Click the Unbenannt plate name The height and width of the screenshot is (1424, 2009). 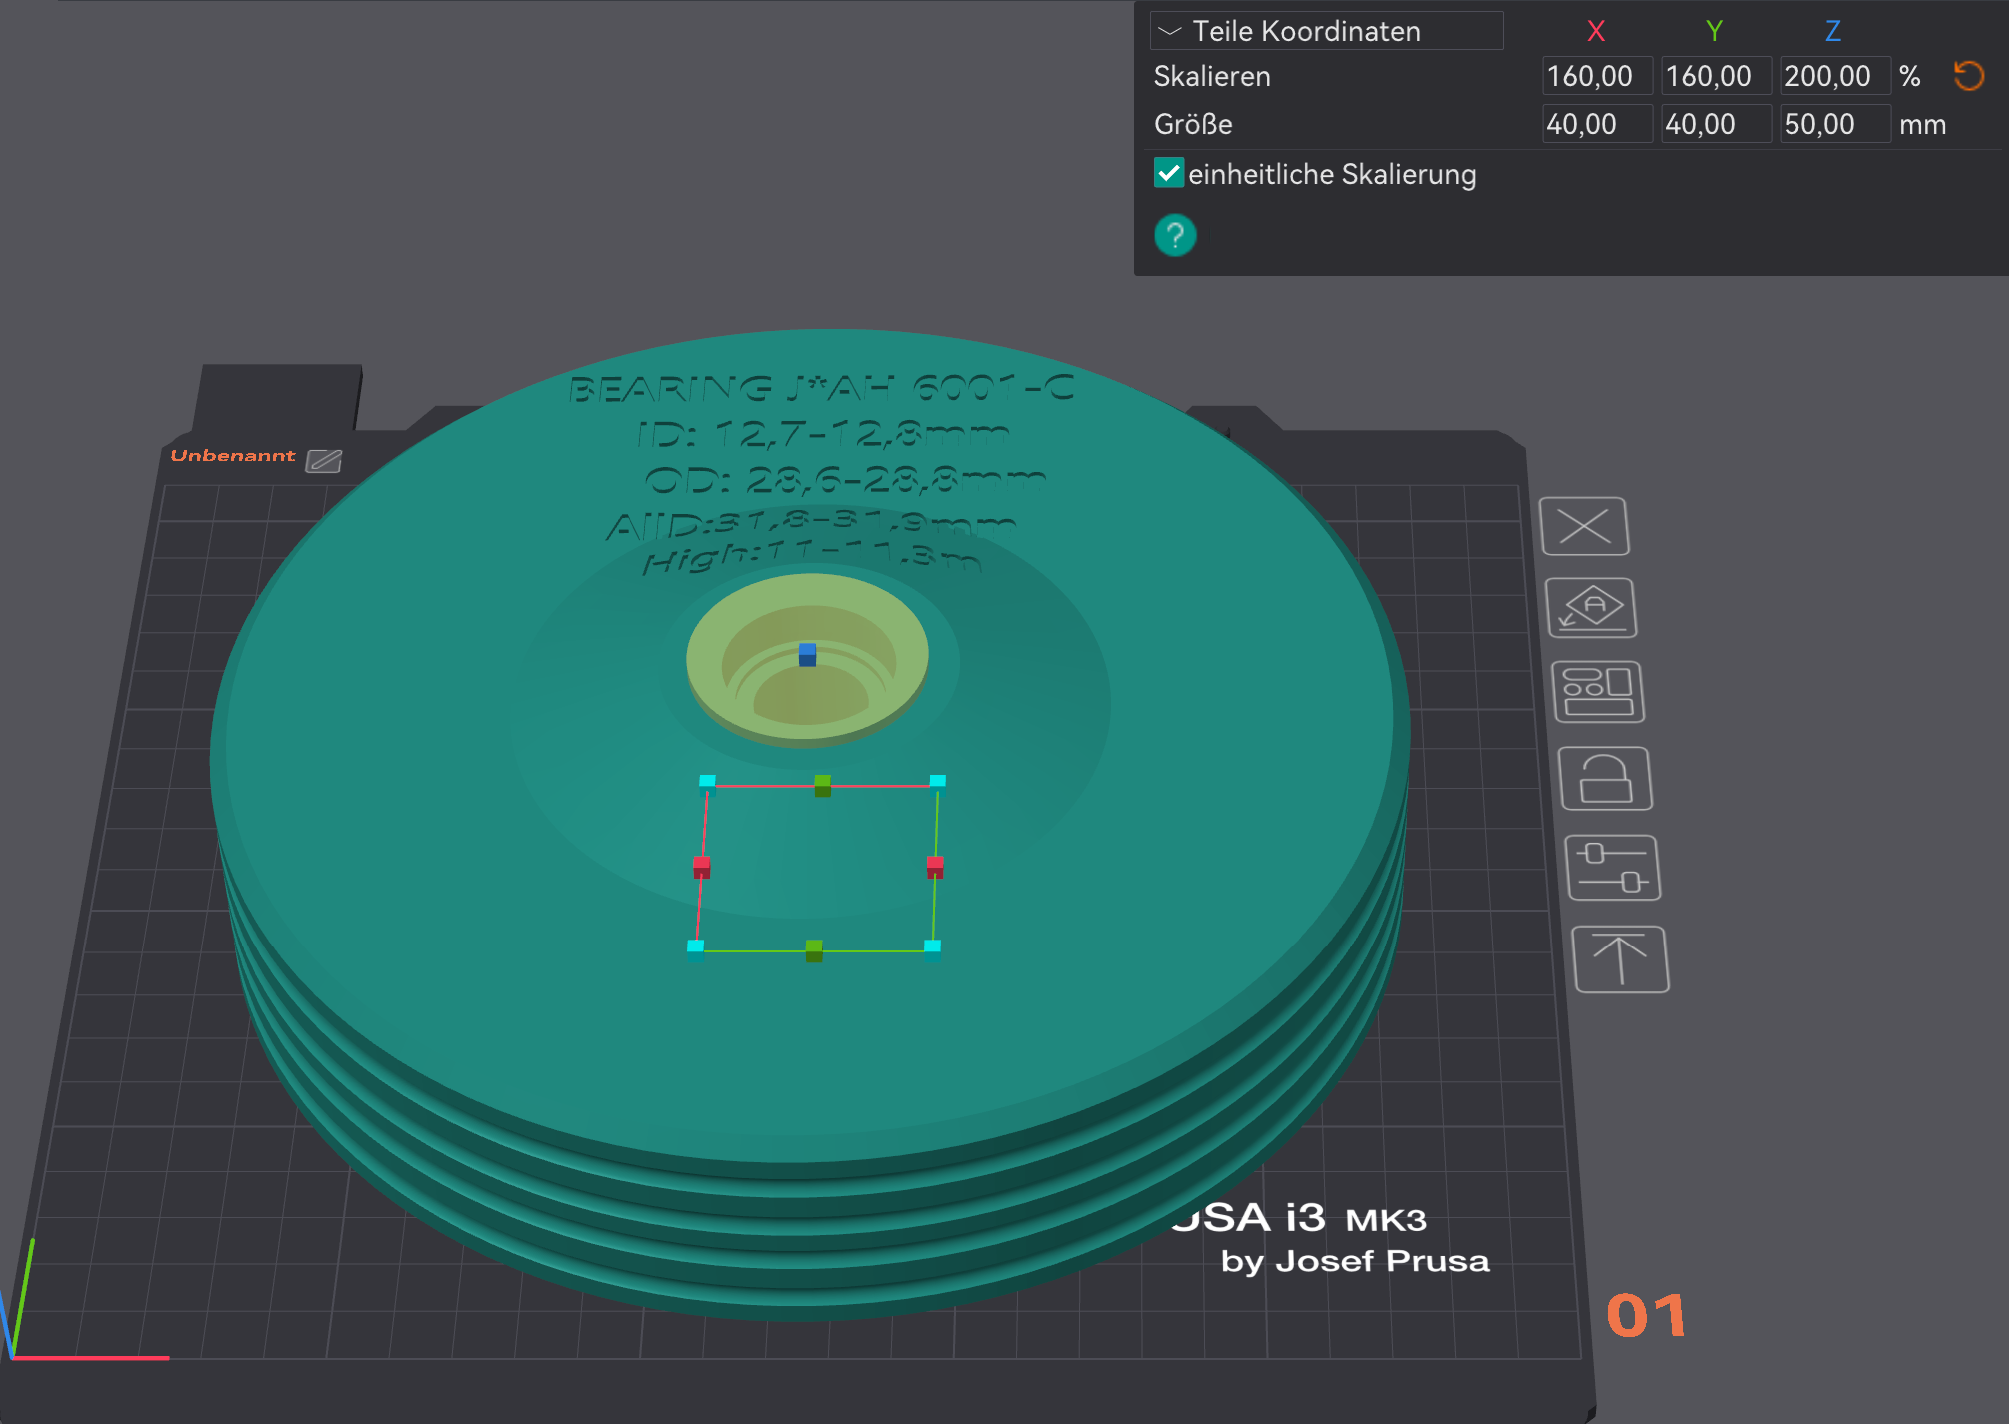(232, 456)
